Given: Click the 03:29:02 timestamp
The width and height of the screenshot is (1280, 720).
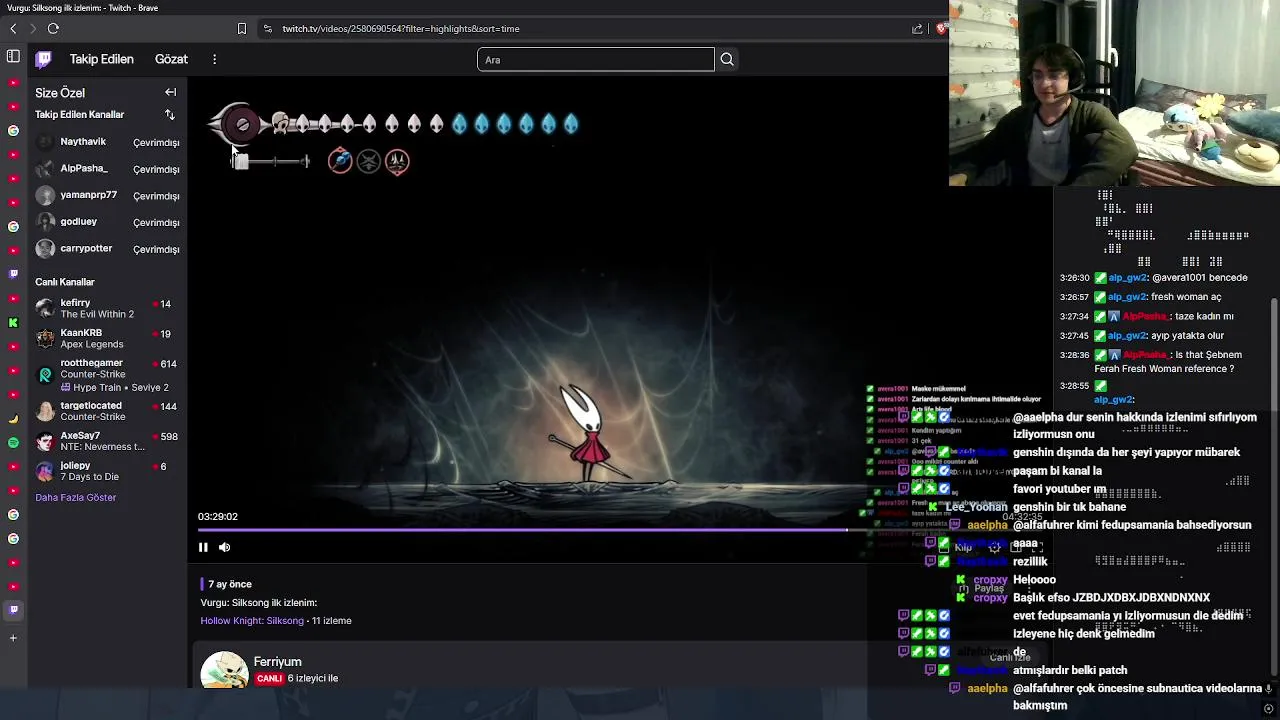Looking at the screenshot, I should click(x=218, y=516).
